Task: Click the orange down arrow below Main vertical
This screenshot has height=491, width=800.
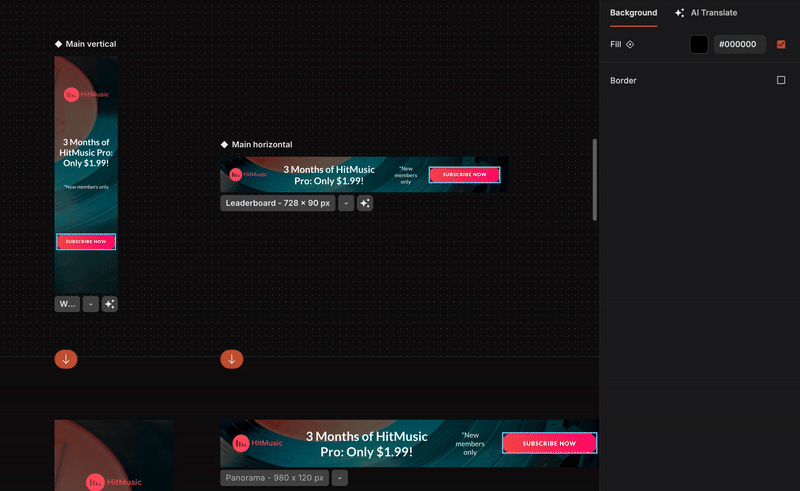Action: [66, 359]
